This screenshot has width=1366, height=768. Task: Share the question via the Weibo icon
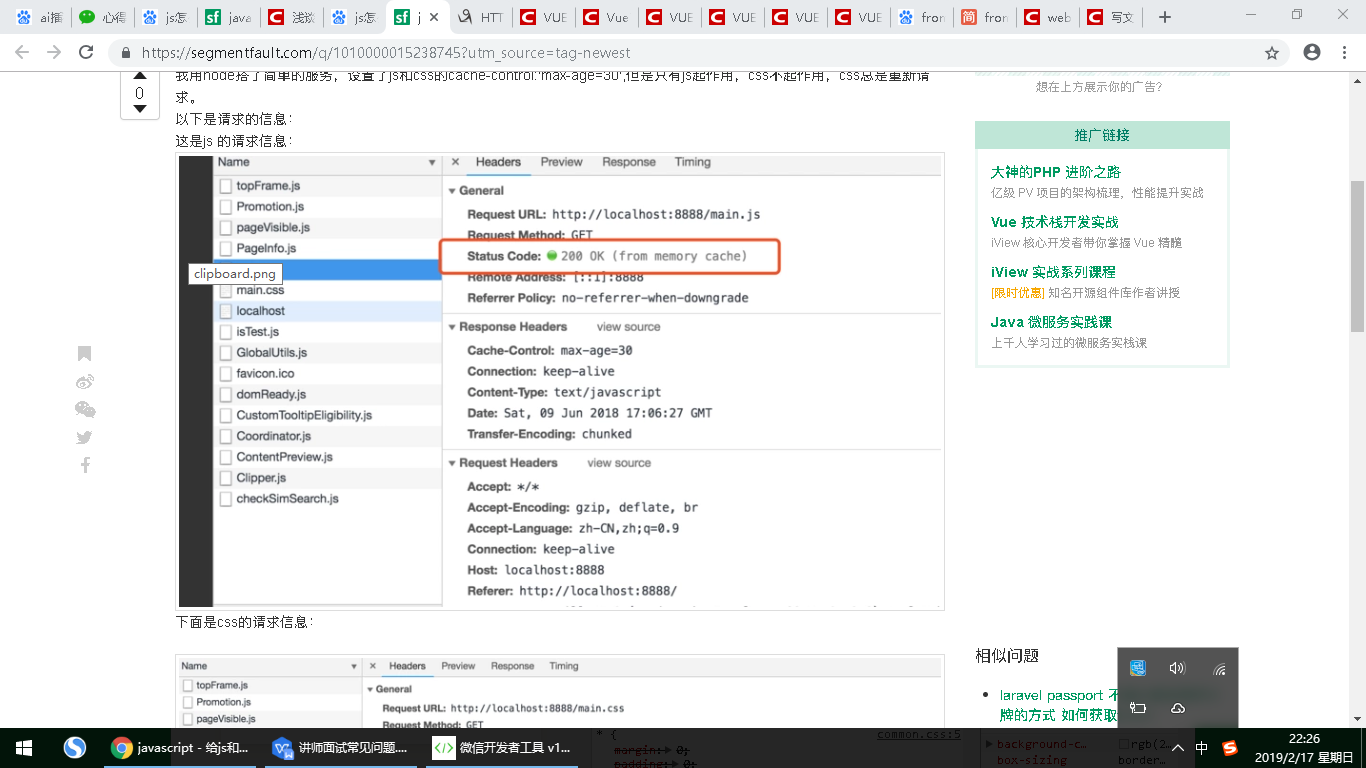click(84, 381)
